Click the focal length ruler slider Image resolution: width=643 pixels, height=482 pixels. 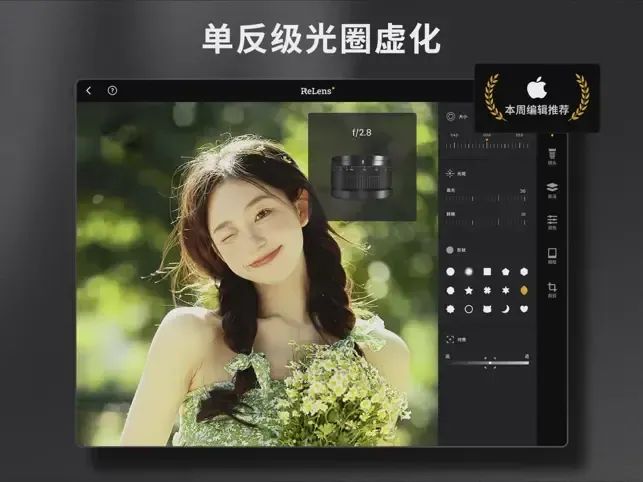[x=487, y=145]
